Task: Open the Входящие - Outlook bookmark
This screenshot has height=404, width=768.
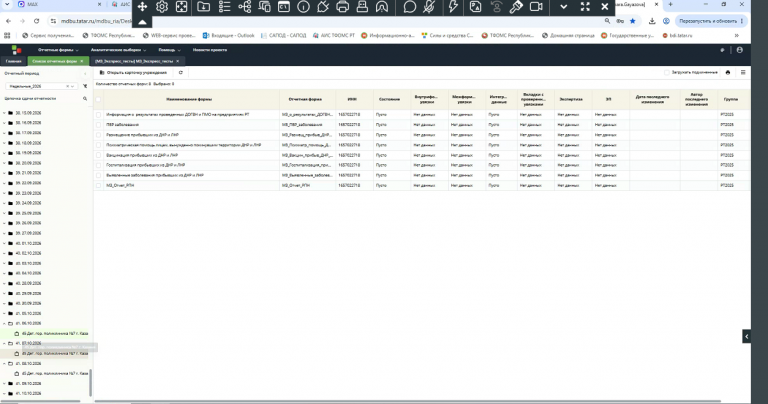Action: pyautogui.click(x=229, y=35)
